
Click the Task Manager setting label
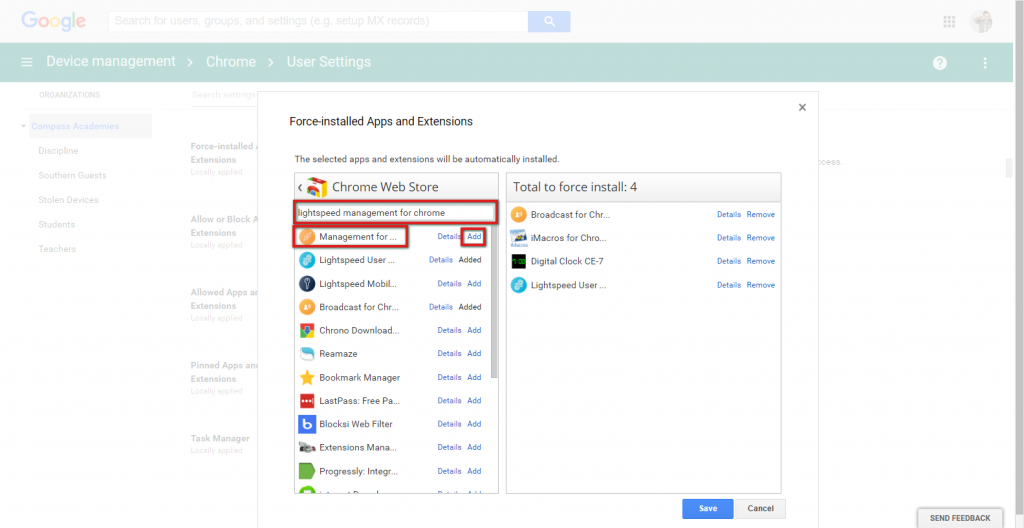tap(220, 438)
